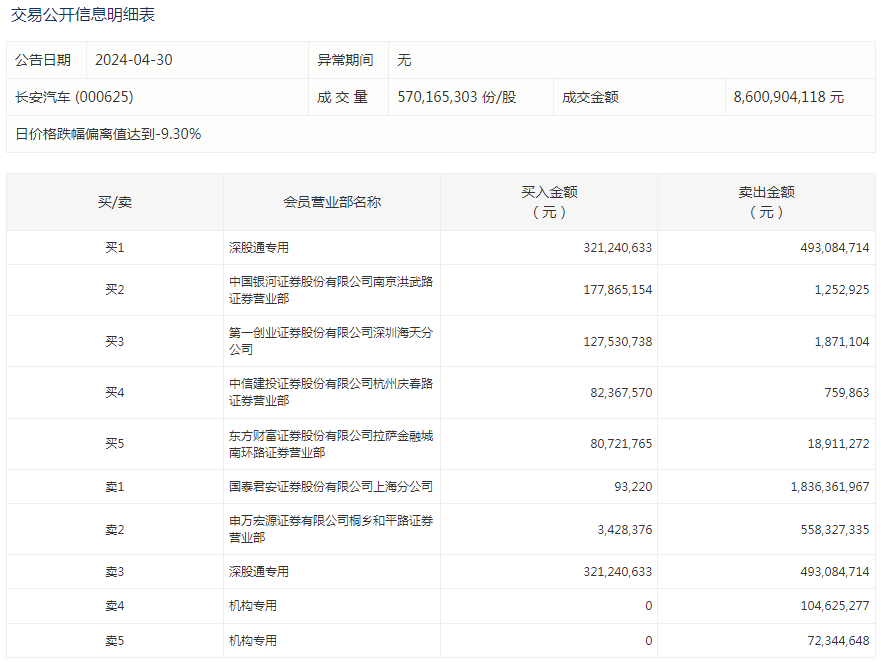Image resolution: width=881 pixels, height=668 pixels.
Task: Click the 成交量 value 570,165,303 份/股
Action: (456, 97)
